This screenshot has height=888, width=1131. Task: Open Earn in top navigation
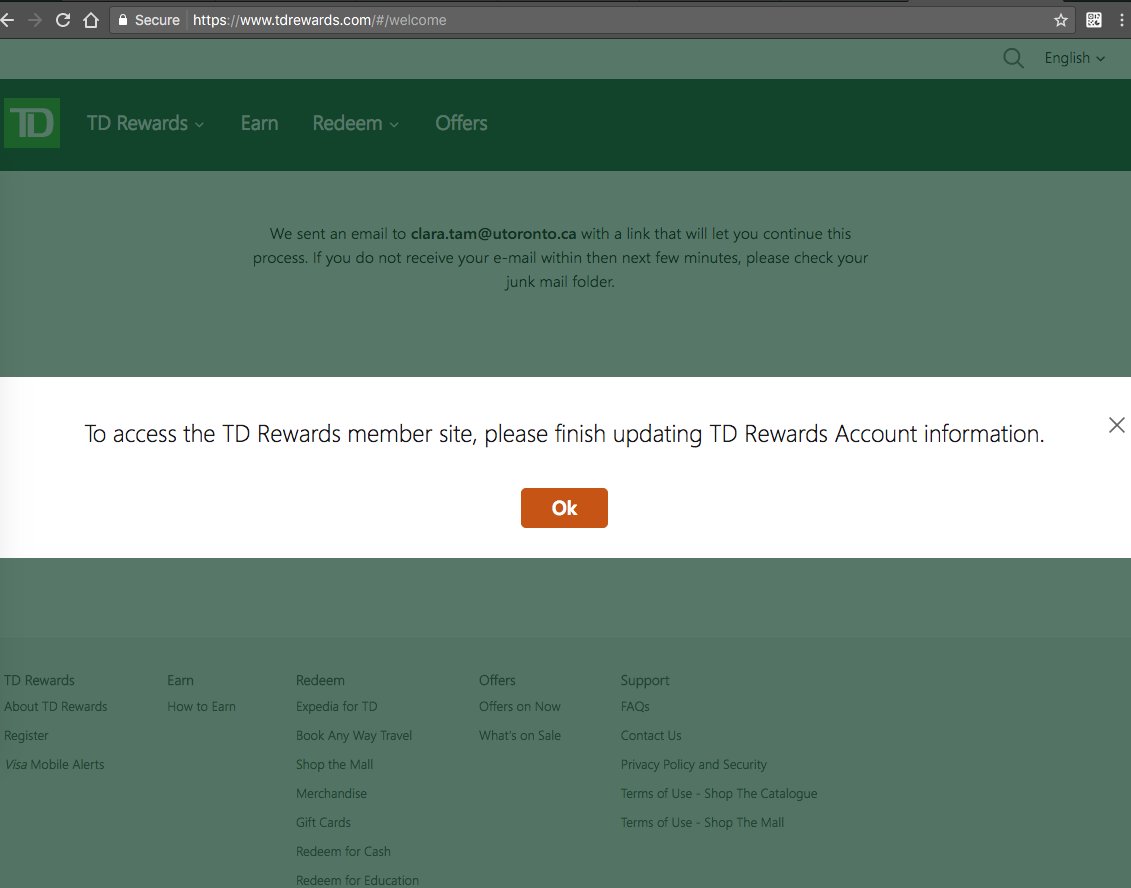coord(260,123)
